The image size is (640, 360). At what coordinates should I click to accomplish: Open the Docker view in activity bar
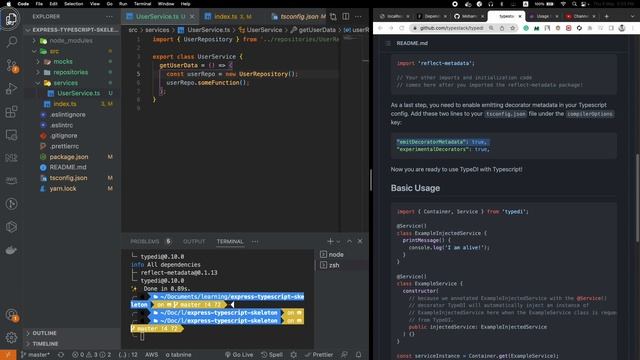[x=11, y=250]
